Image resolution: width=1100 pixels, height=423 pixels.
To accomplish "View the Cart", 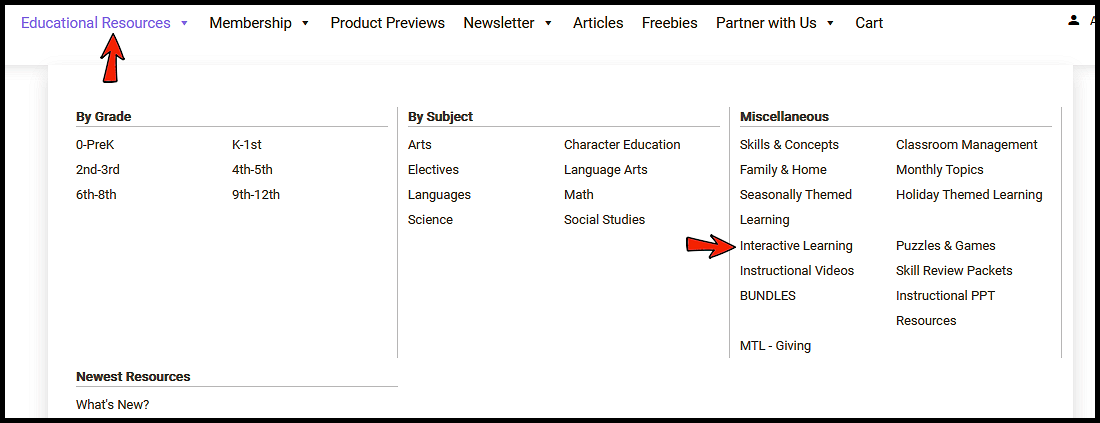I will (869, 23).
